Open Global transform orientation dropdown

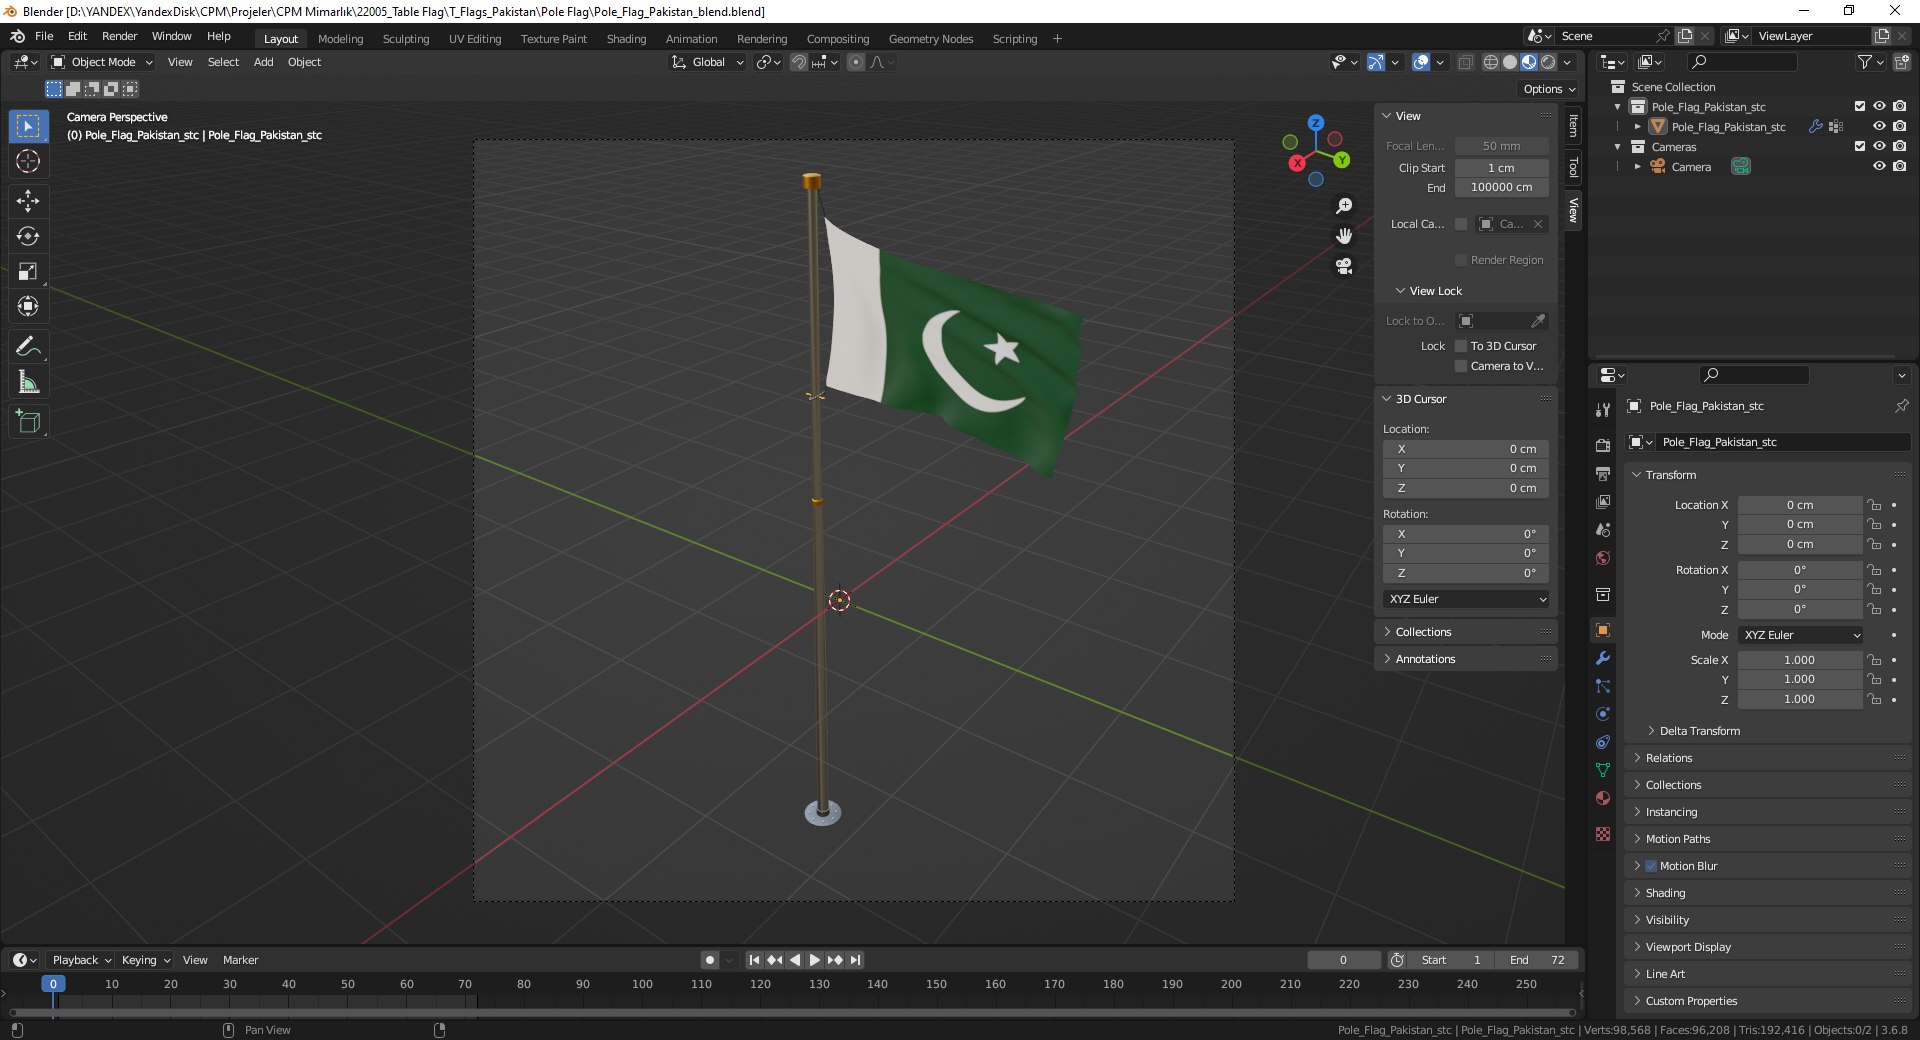pos(708,62)
